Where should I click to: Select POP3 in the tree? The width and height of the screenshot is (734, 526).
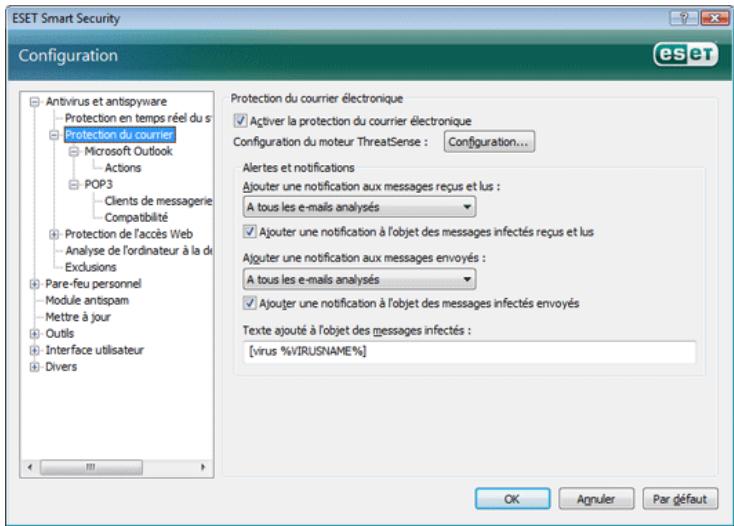click(98, 184)
